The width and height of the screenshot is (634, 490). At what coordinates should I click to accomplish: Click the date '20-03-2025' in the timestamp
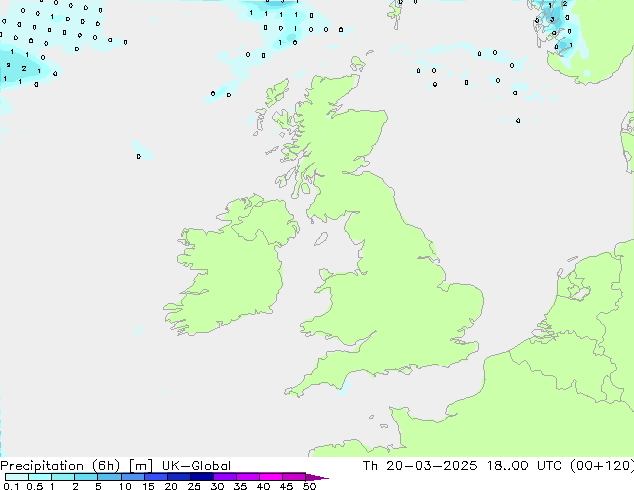coord(431,466)
